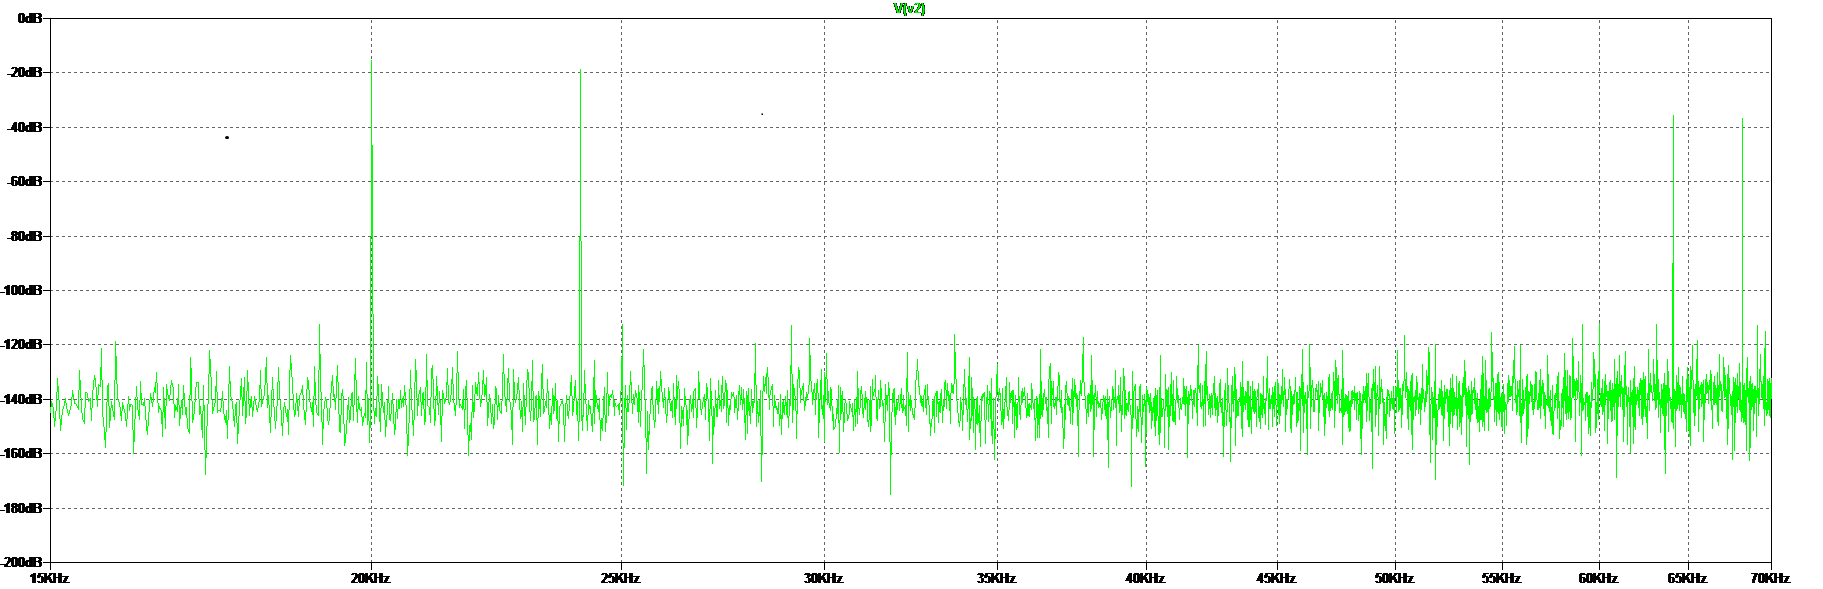The width and height of the screenshot is (1823, 589).
Task: Click the 35KHz frequency label
Action: tap(997, 578)
